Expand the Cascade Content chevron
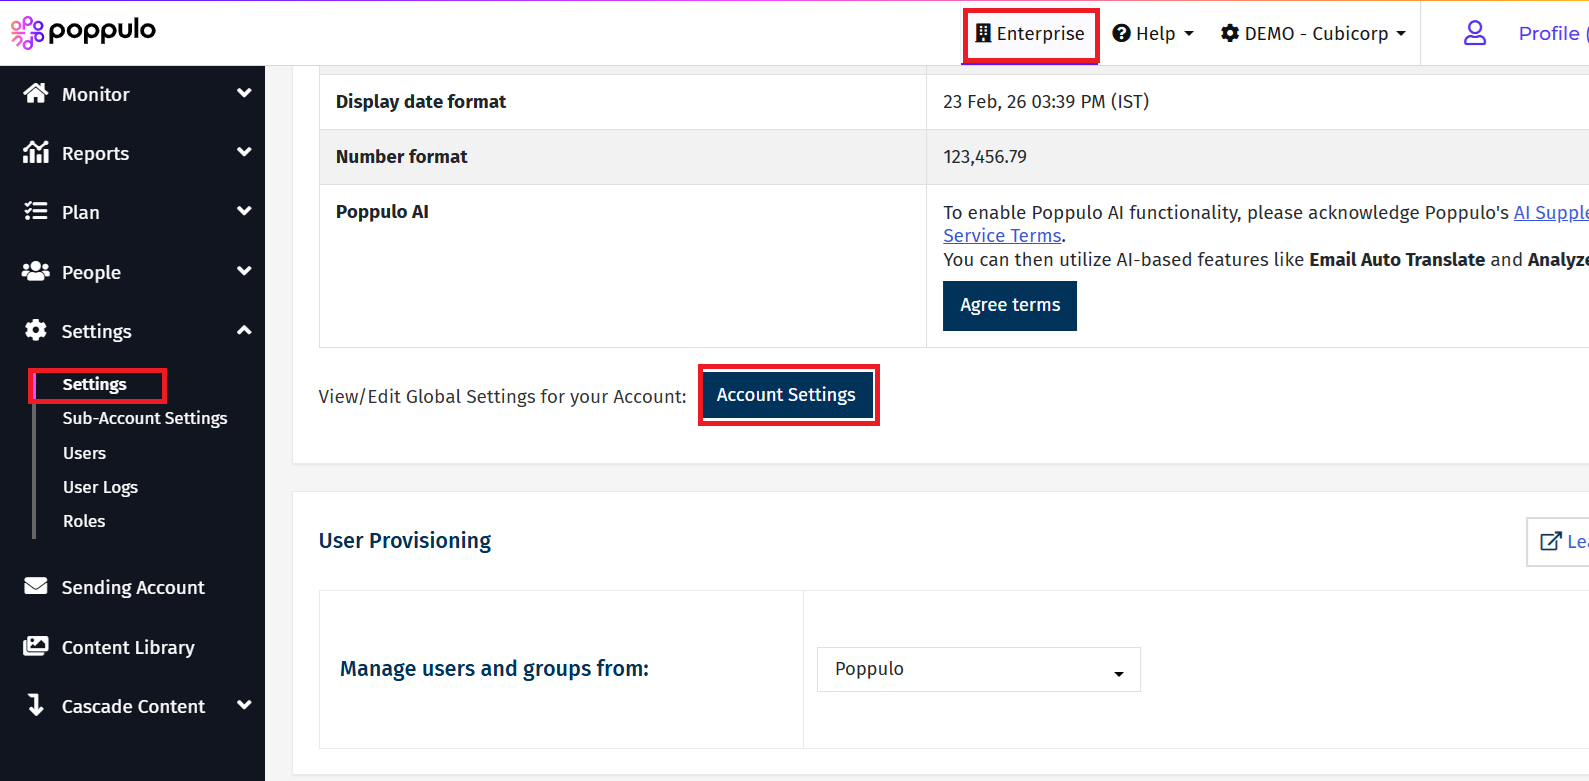 click(244, 705)
